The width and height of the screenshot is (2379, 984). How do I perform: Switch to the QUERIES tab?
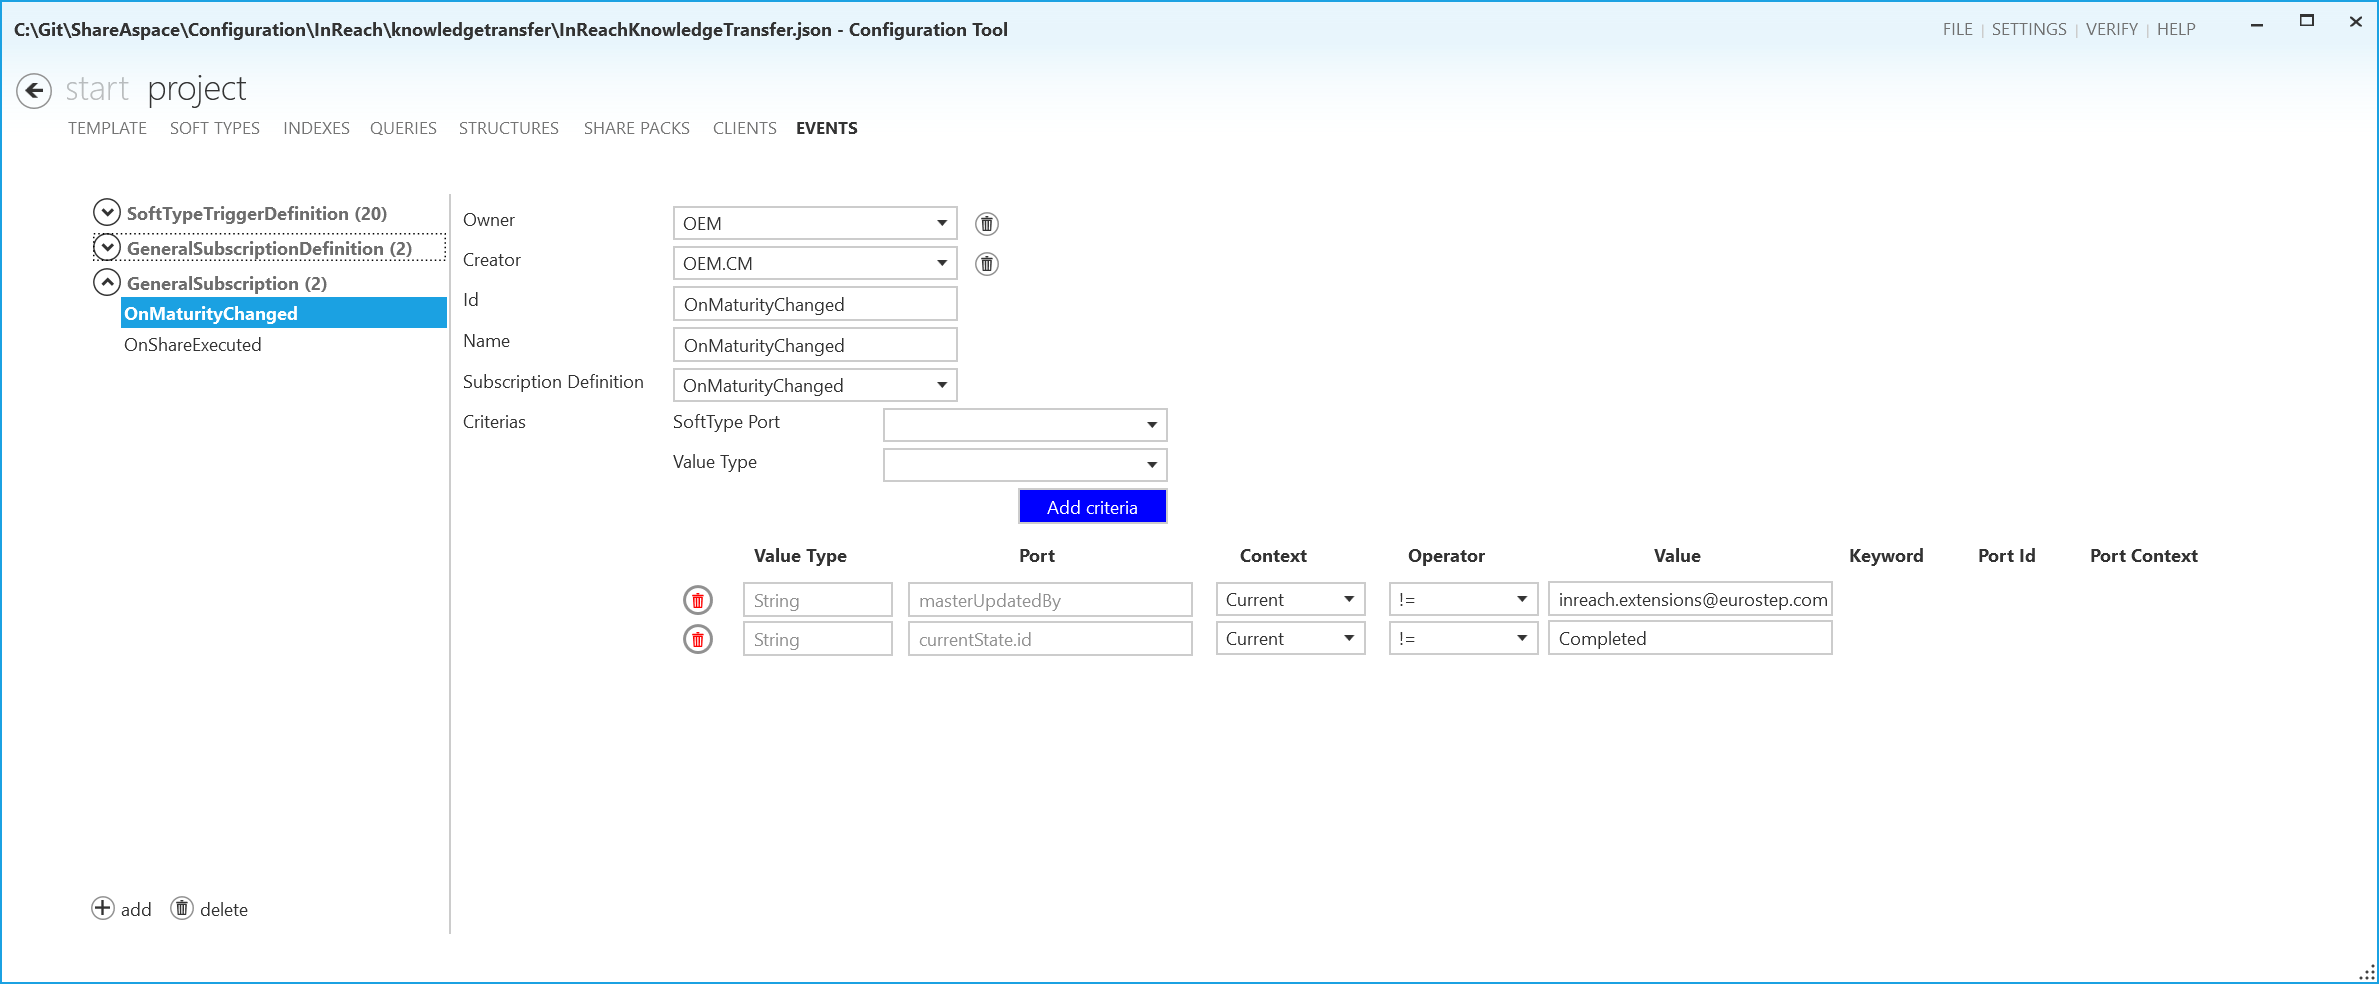tap(403, 128)
